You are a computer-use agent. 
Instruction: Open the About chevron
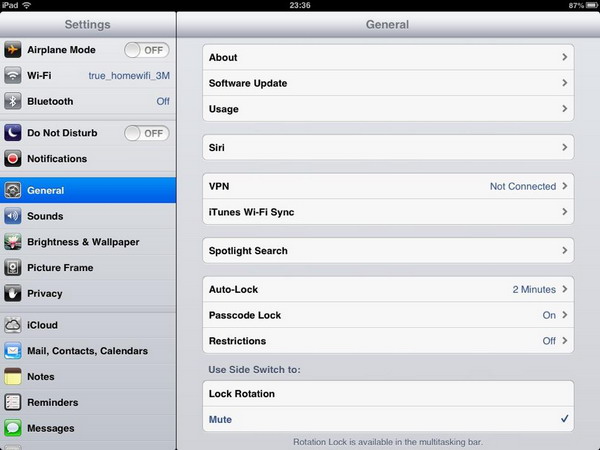pyautogui.click(x=564, y=57)
